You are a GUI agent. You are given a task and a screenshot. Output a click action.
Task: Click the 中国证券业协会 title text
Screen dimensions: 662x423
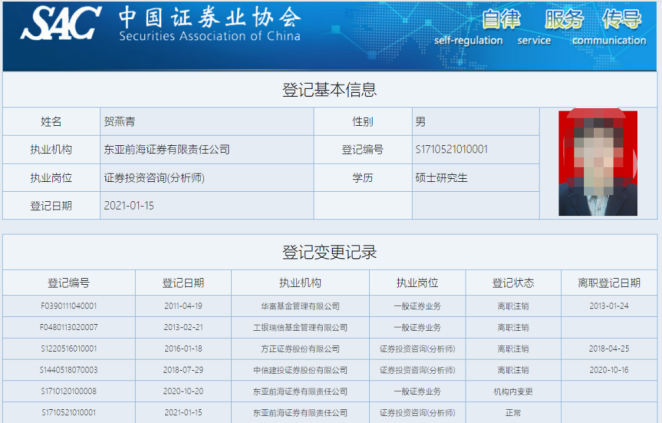(208, 18)
